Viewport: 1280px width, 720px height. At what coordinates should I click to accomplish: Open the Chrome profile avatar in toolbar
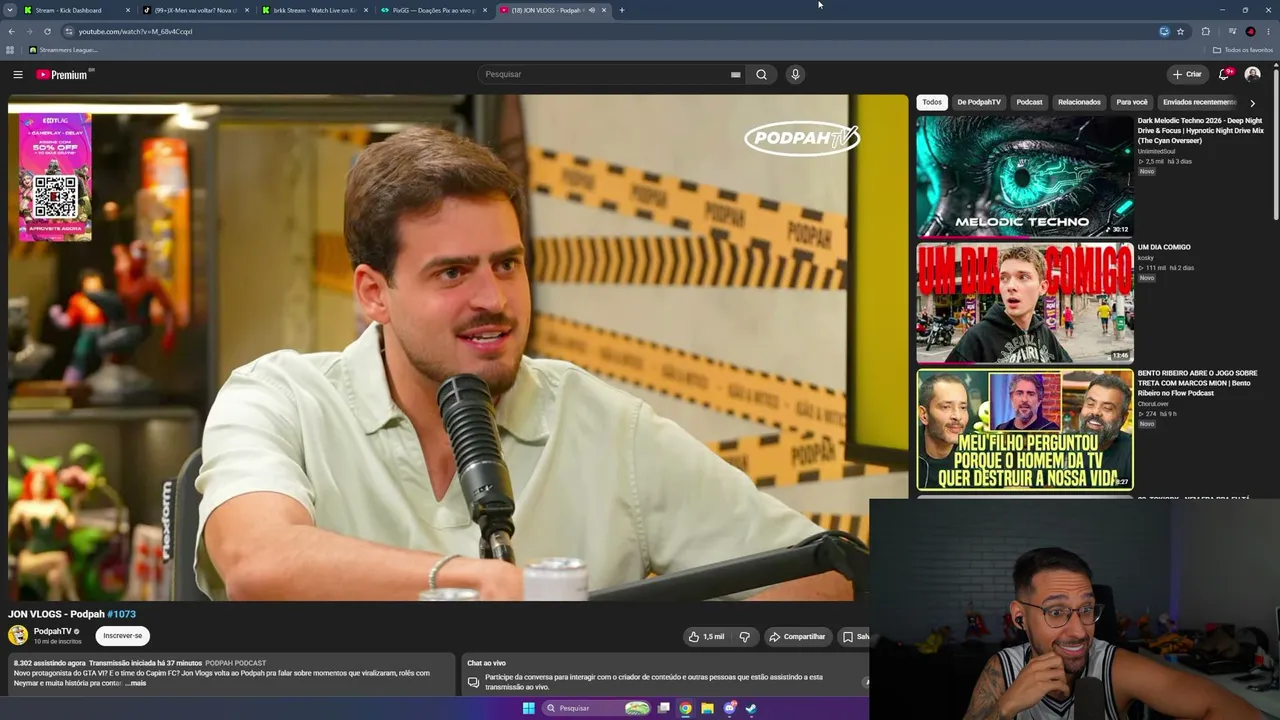(x=1250, y=31)
